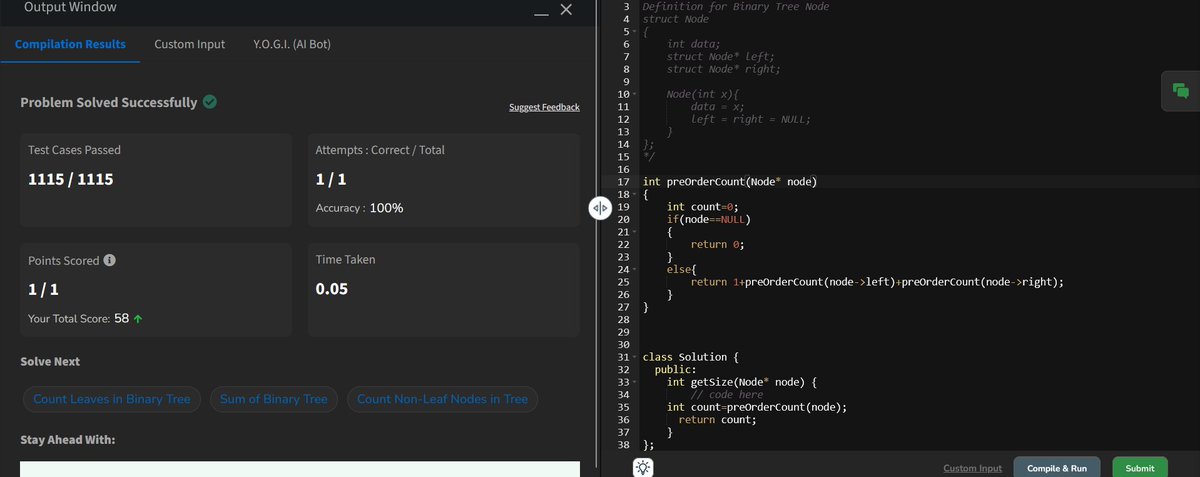1200x477 pixels.
Task: Collapse the code fold at line 5
Action: click(x=636, y=32)
